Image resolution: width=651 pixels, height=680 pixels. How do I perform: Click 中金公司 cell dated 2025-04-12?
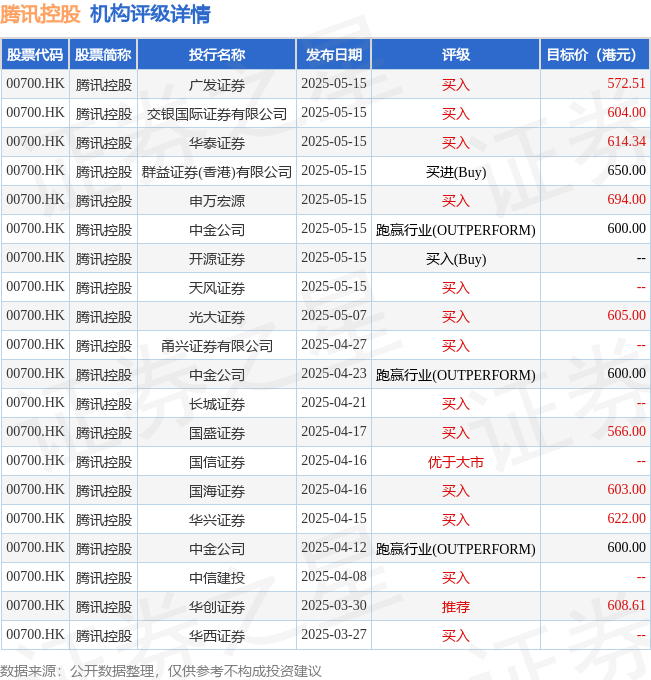tap(217, 549)
